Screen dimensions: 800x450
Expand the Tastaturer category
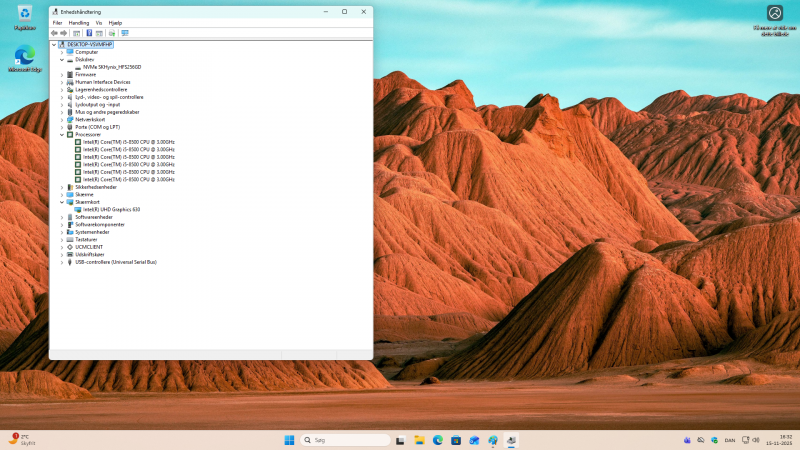pyautogui.click(x=61, y=239)
